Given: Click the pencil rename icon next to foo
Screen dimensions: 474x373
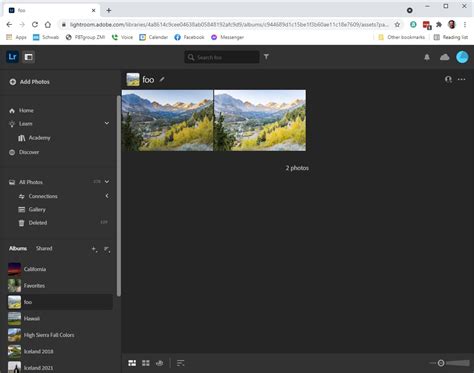Looking at the screenshot, I should tap(162, 79).
